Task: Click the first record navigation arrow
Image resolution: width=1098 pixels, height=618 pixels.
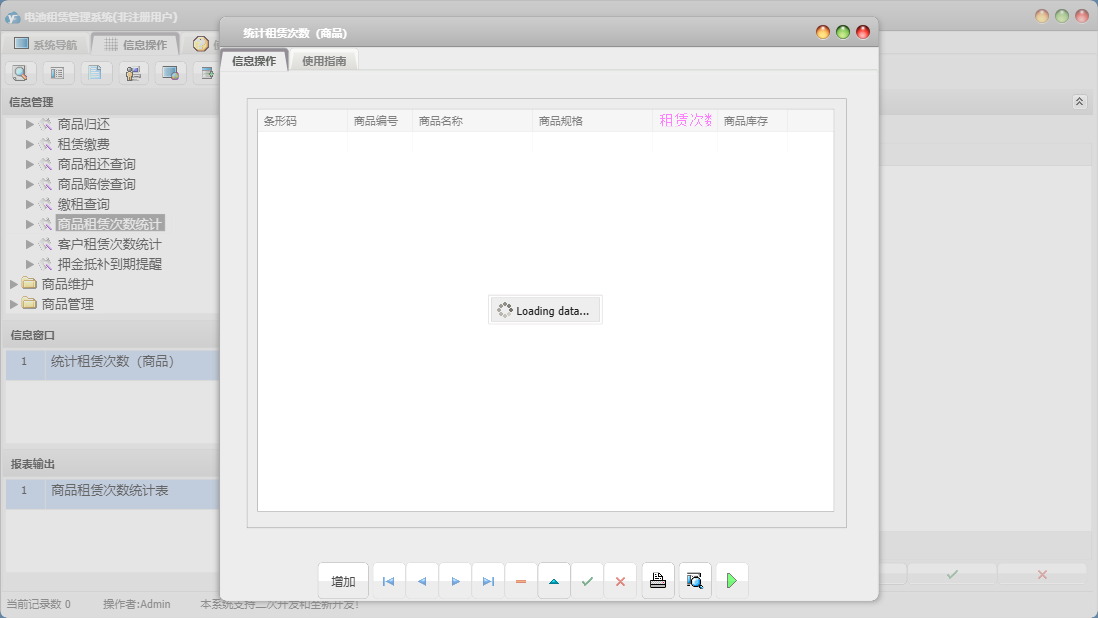Action: pyautogui.click(x=388, y=581)
